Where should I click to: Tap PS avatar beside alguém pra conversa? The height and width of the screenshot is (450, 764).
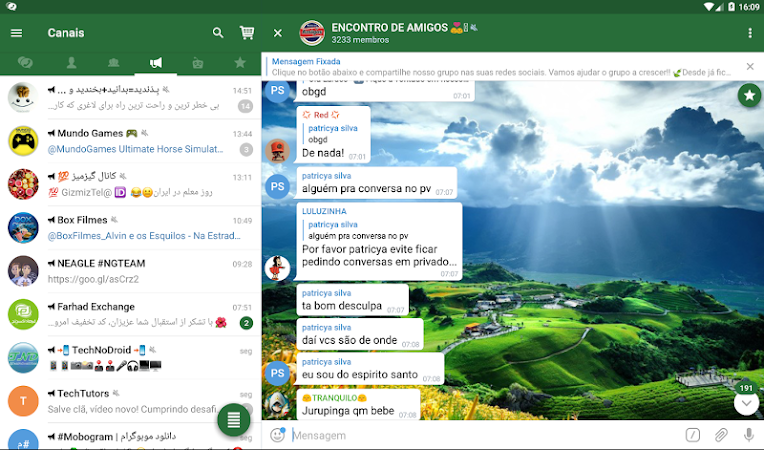click(277, 186)
